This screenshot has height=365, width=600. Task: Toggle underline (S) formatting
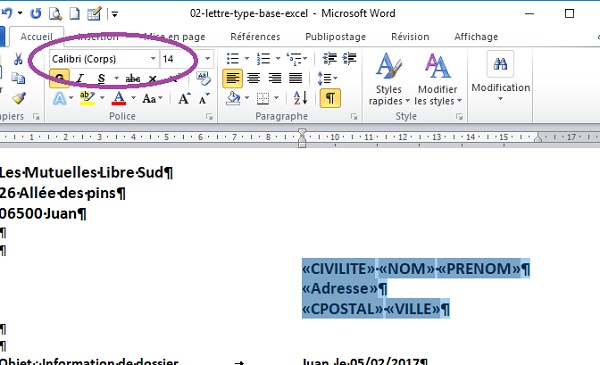101,78
